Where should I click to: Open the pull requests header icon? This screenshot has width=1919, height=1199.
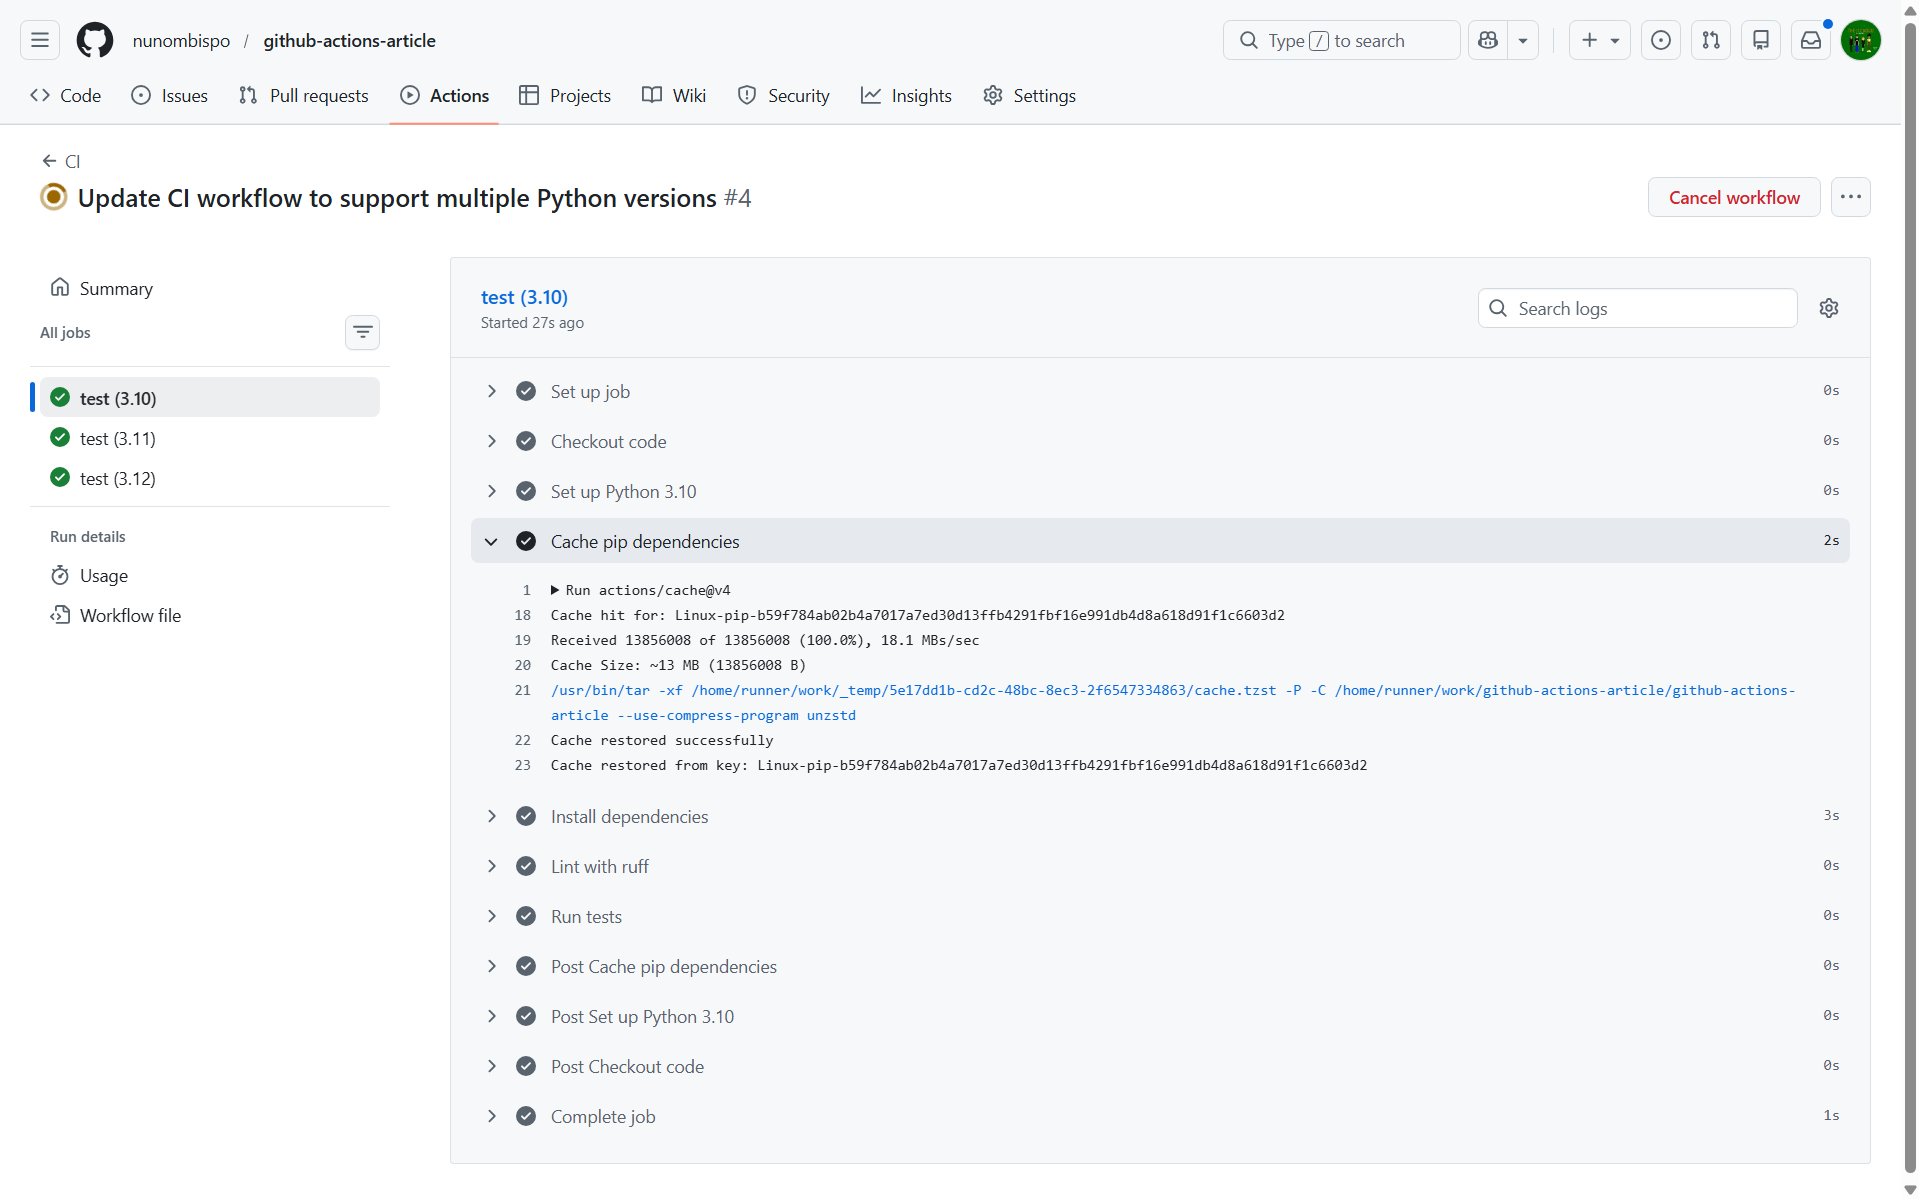[1710, 40]
